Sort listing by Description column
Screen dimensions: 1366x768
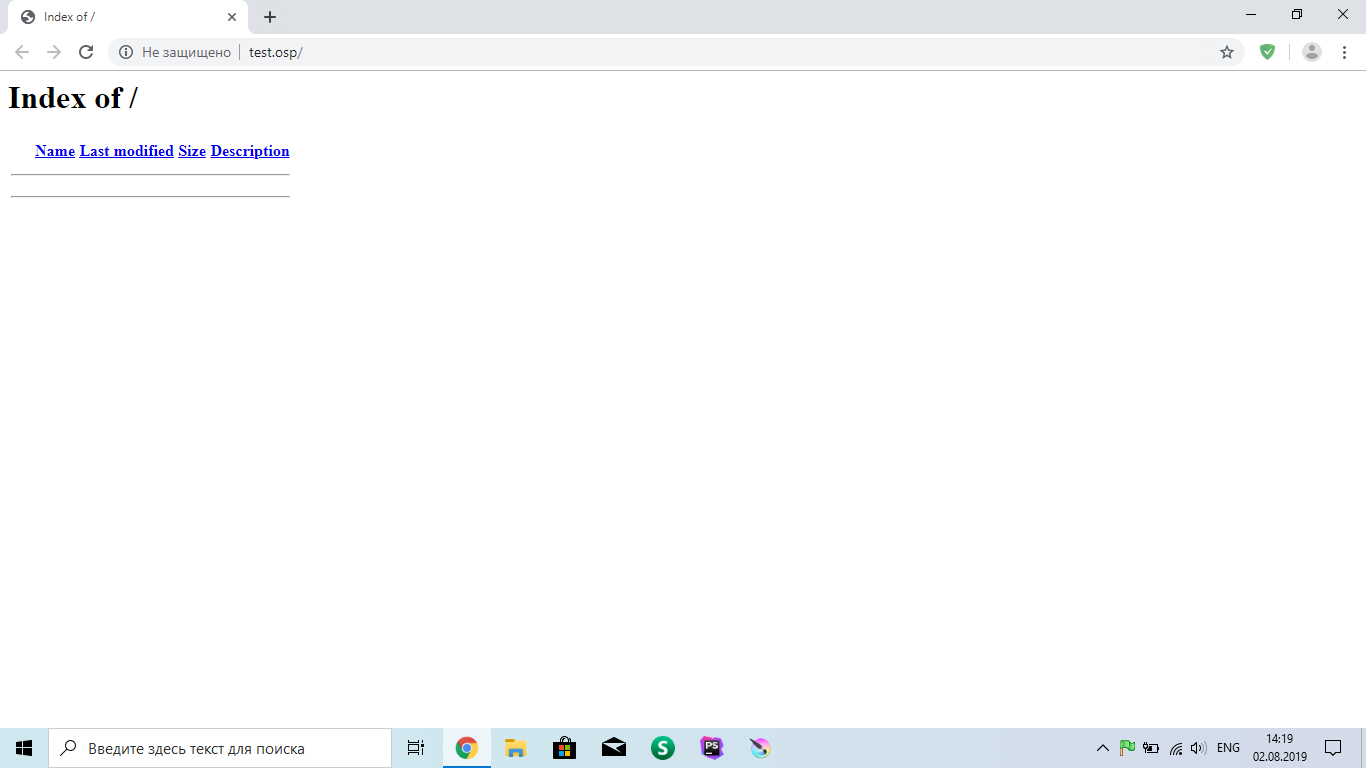point(250,151)
